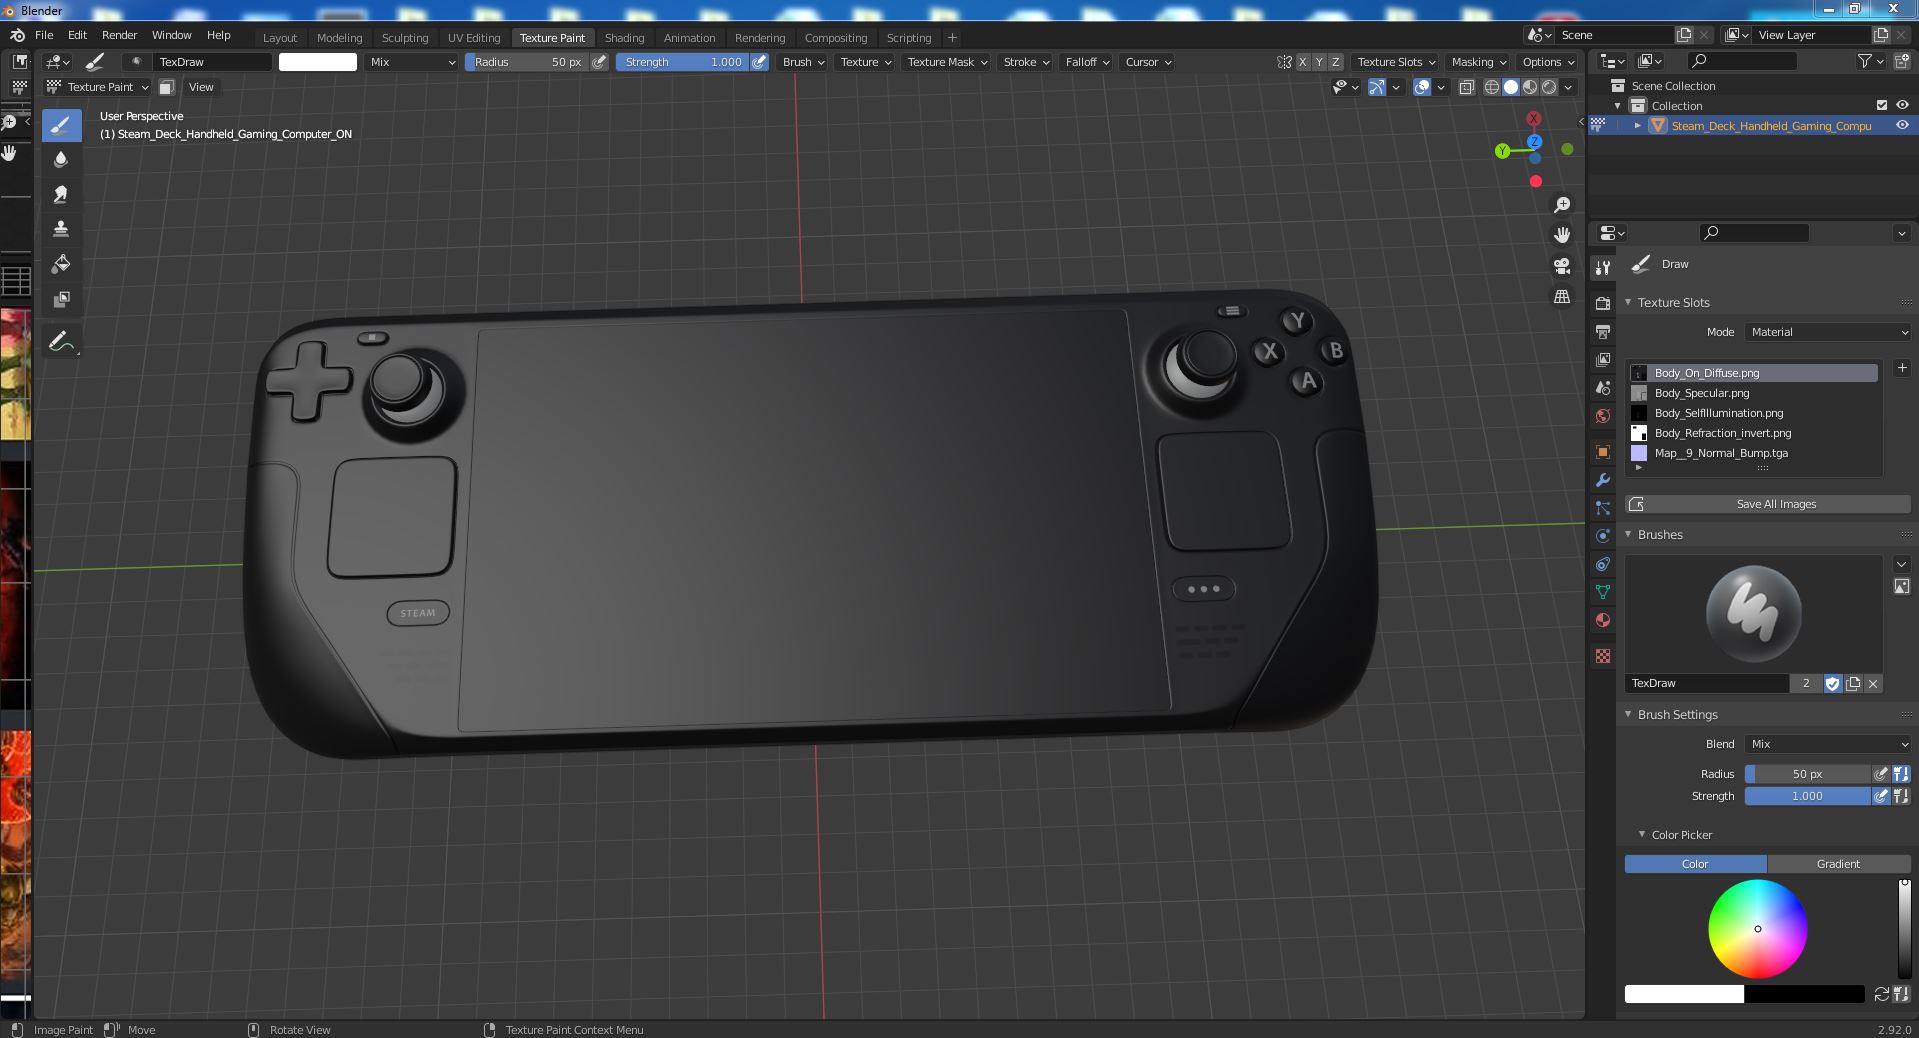Add a new texture paint slot
The height and width of the screenshot is (1038, 1919).
click(1902, 369)
